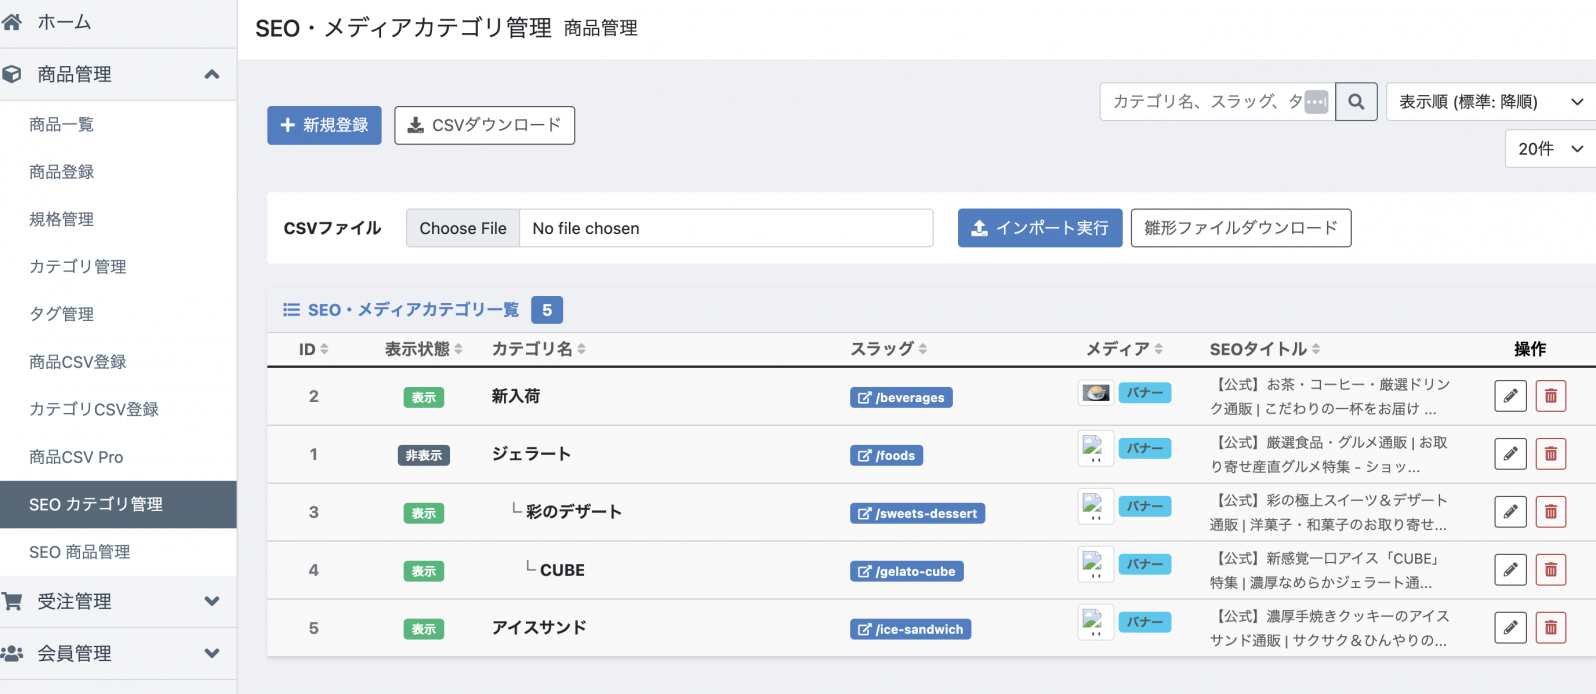Sort the table by スラッグ column
This screenshot has height=694, width=1596.
889,349
